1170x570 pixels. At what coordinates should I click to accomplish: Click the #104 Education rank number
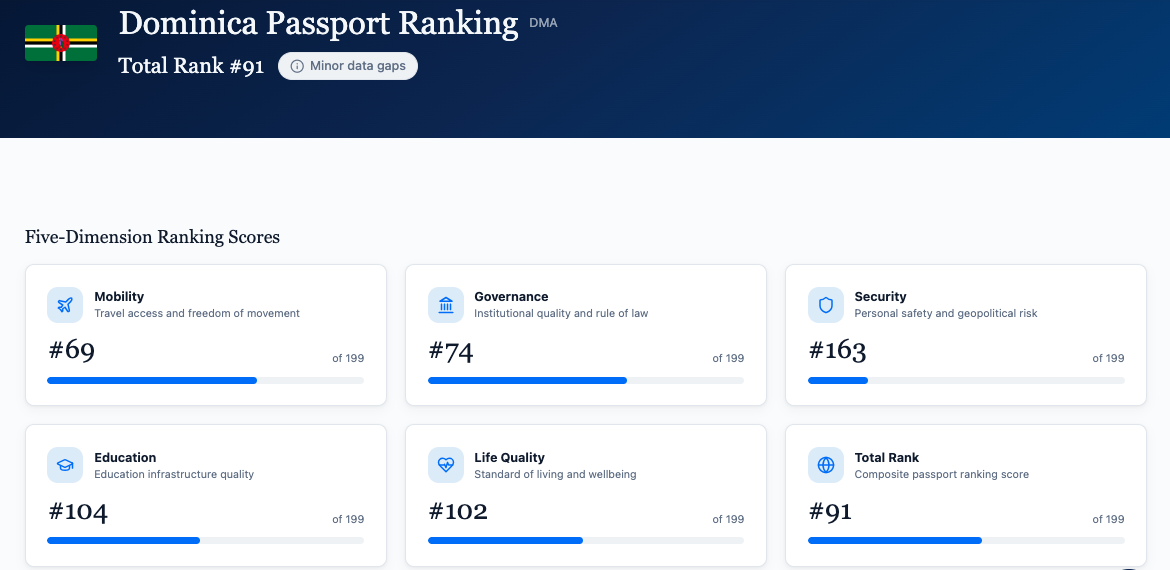[x=78, y=512]
